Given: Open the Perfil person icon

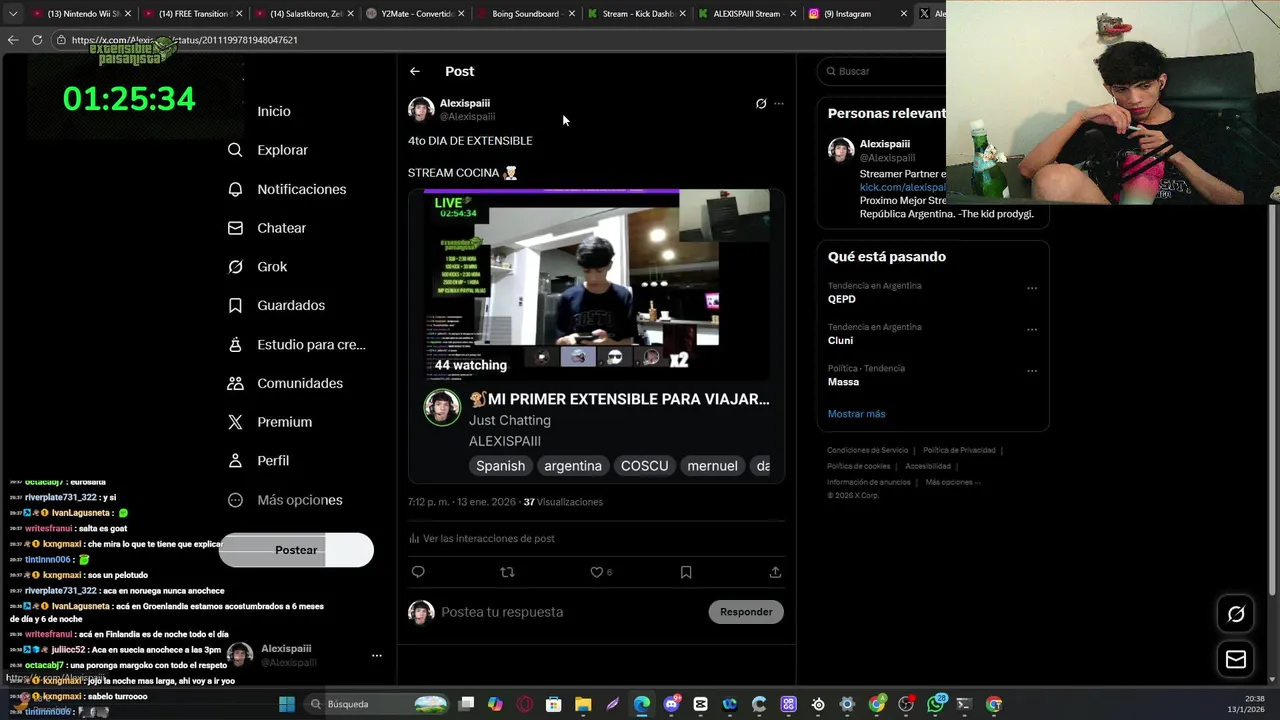Looking at the screenshot, I should click(x=235, y=461).
